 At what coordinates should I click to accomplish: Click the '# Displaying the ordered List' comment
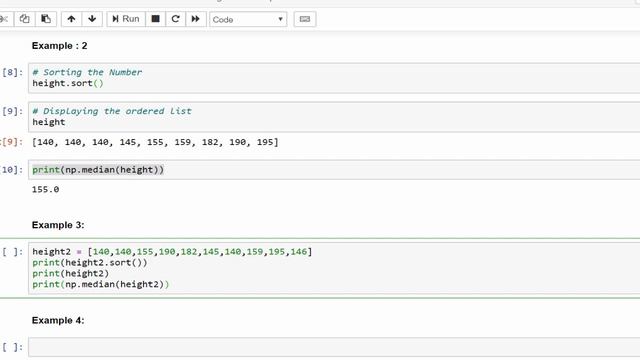coord(112,111)
